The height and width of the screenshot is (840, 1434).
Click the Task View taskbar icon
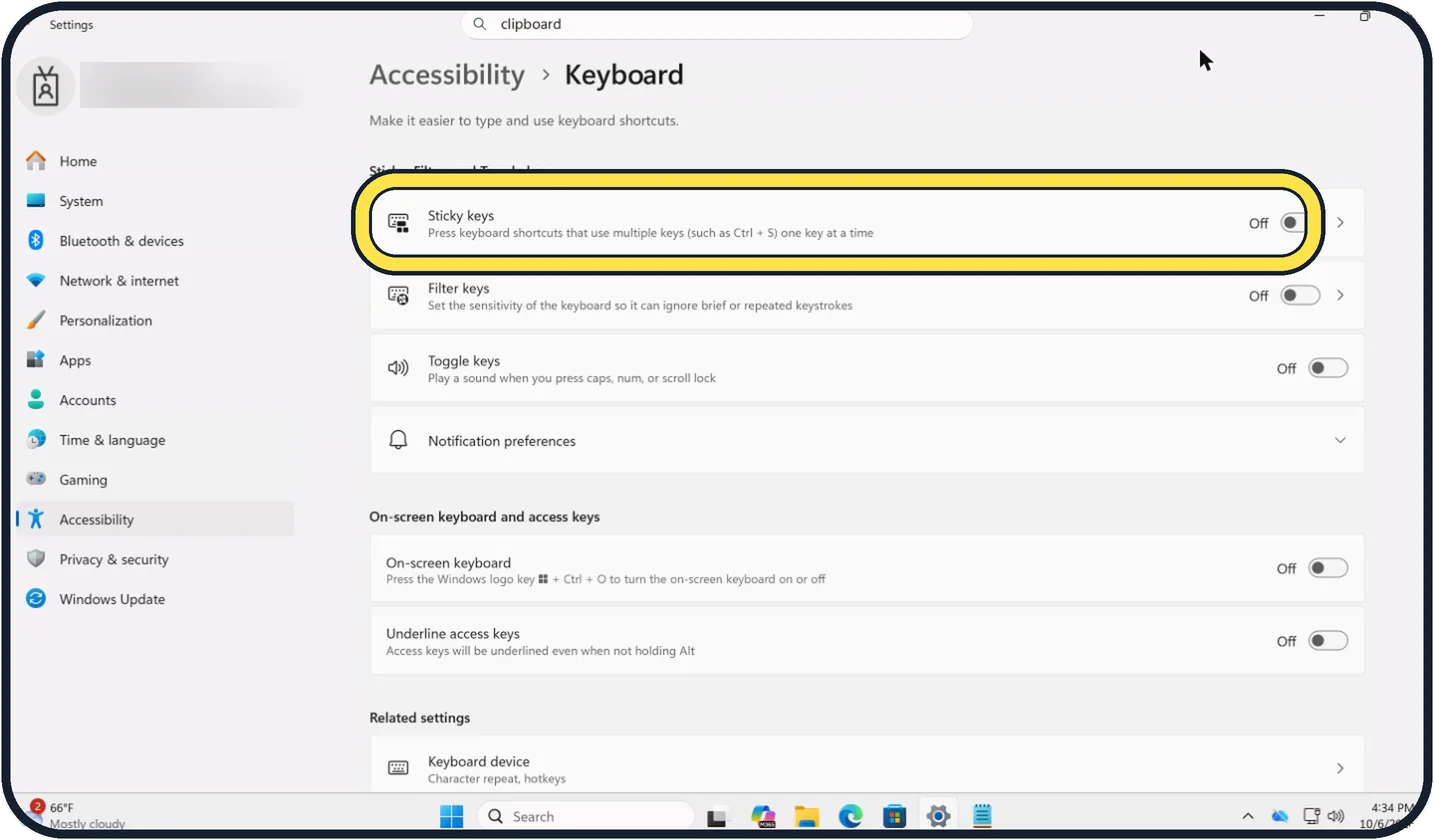[716, 817]
